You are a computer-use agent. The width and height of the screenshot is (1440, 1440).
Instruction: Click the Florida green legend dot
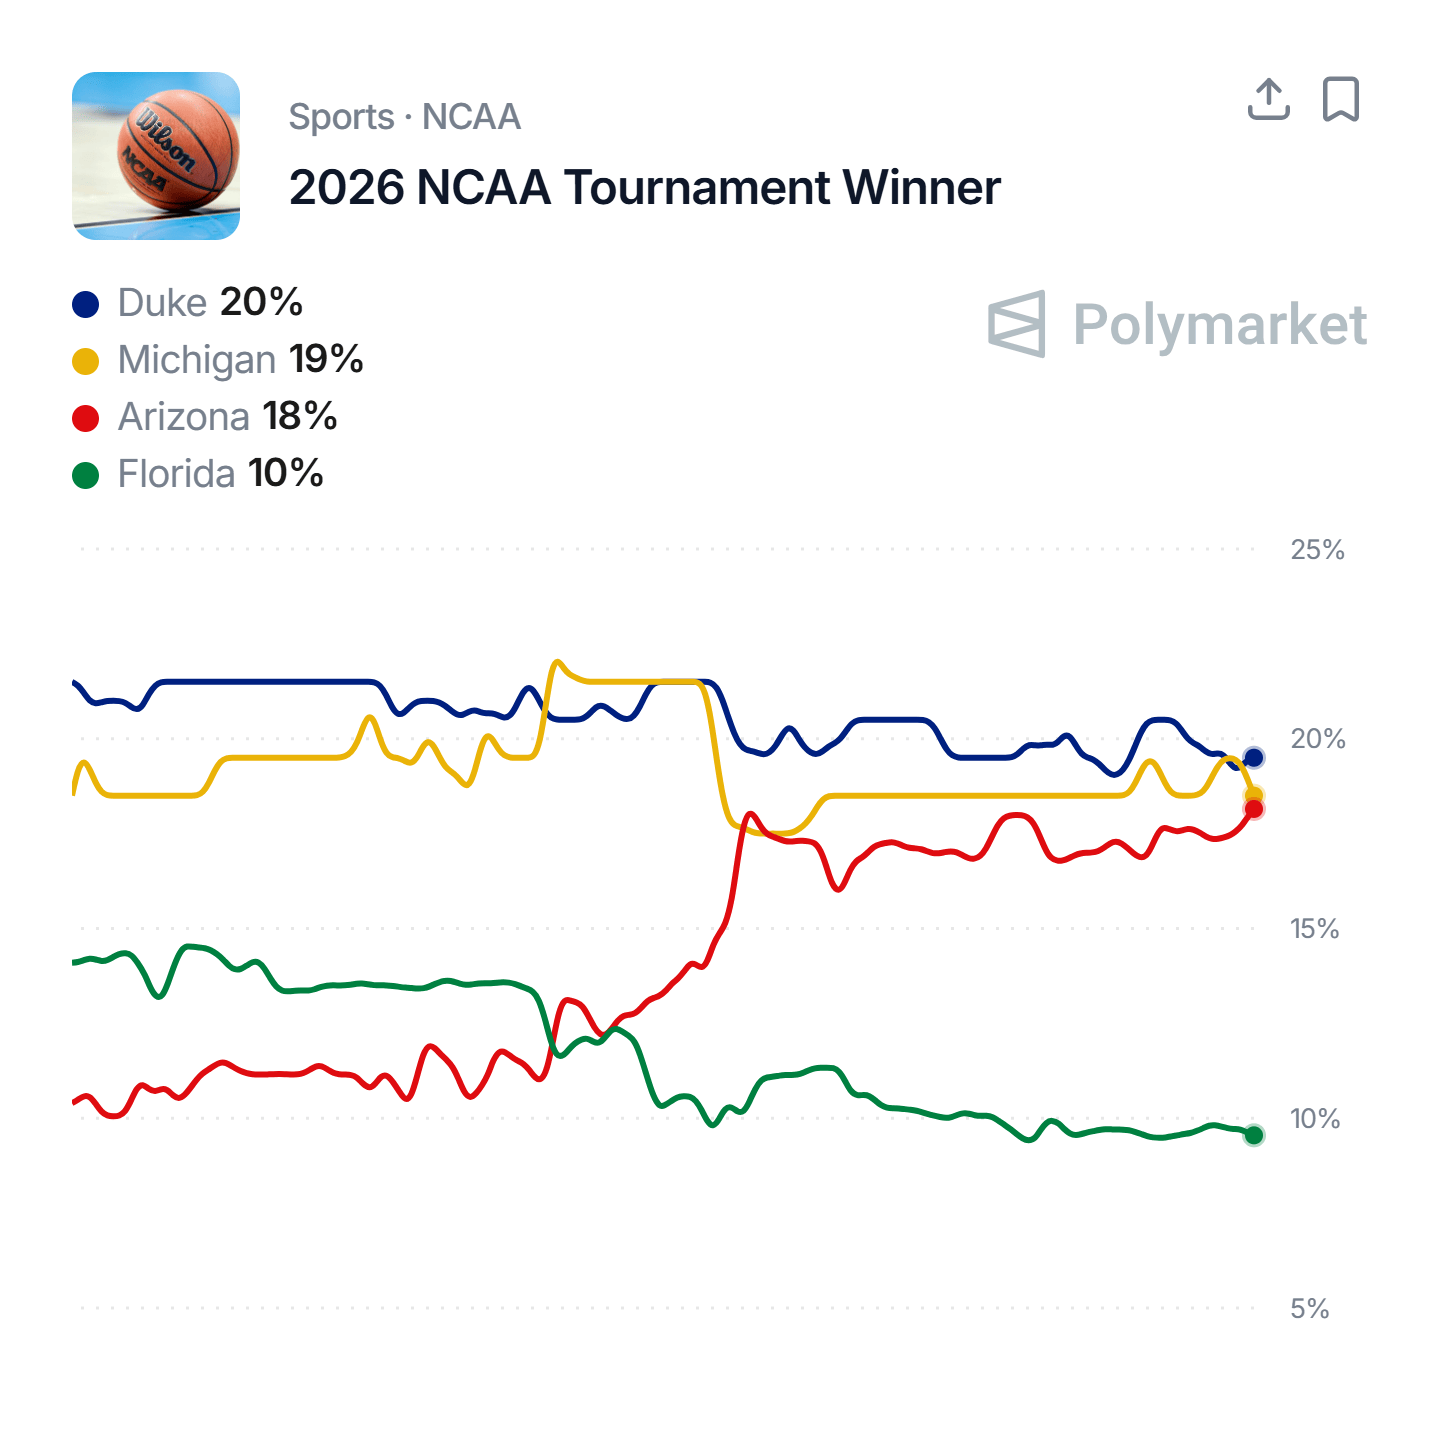coord(86,475)
